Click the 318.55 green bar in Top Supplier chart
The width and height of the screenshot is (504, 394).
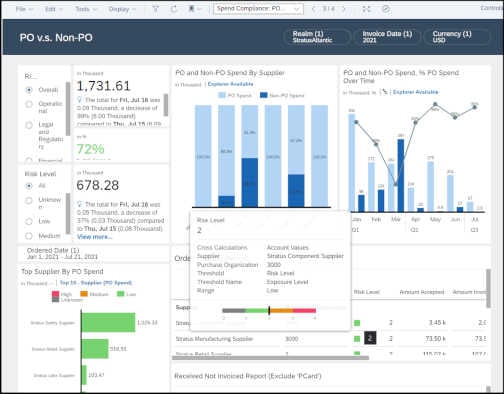[x=95, y=349]
